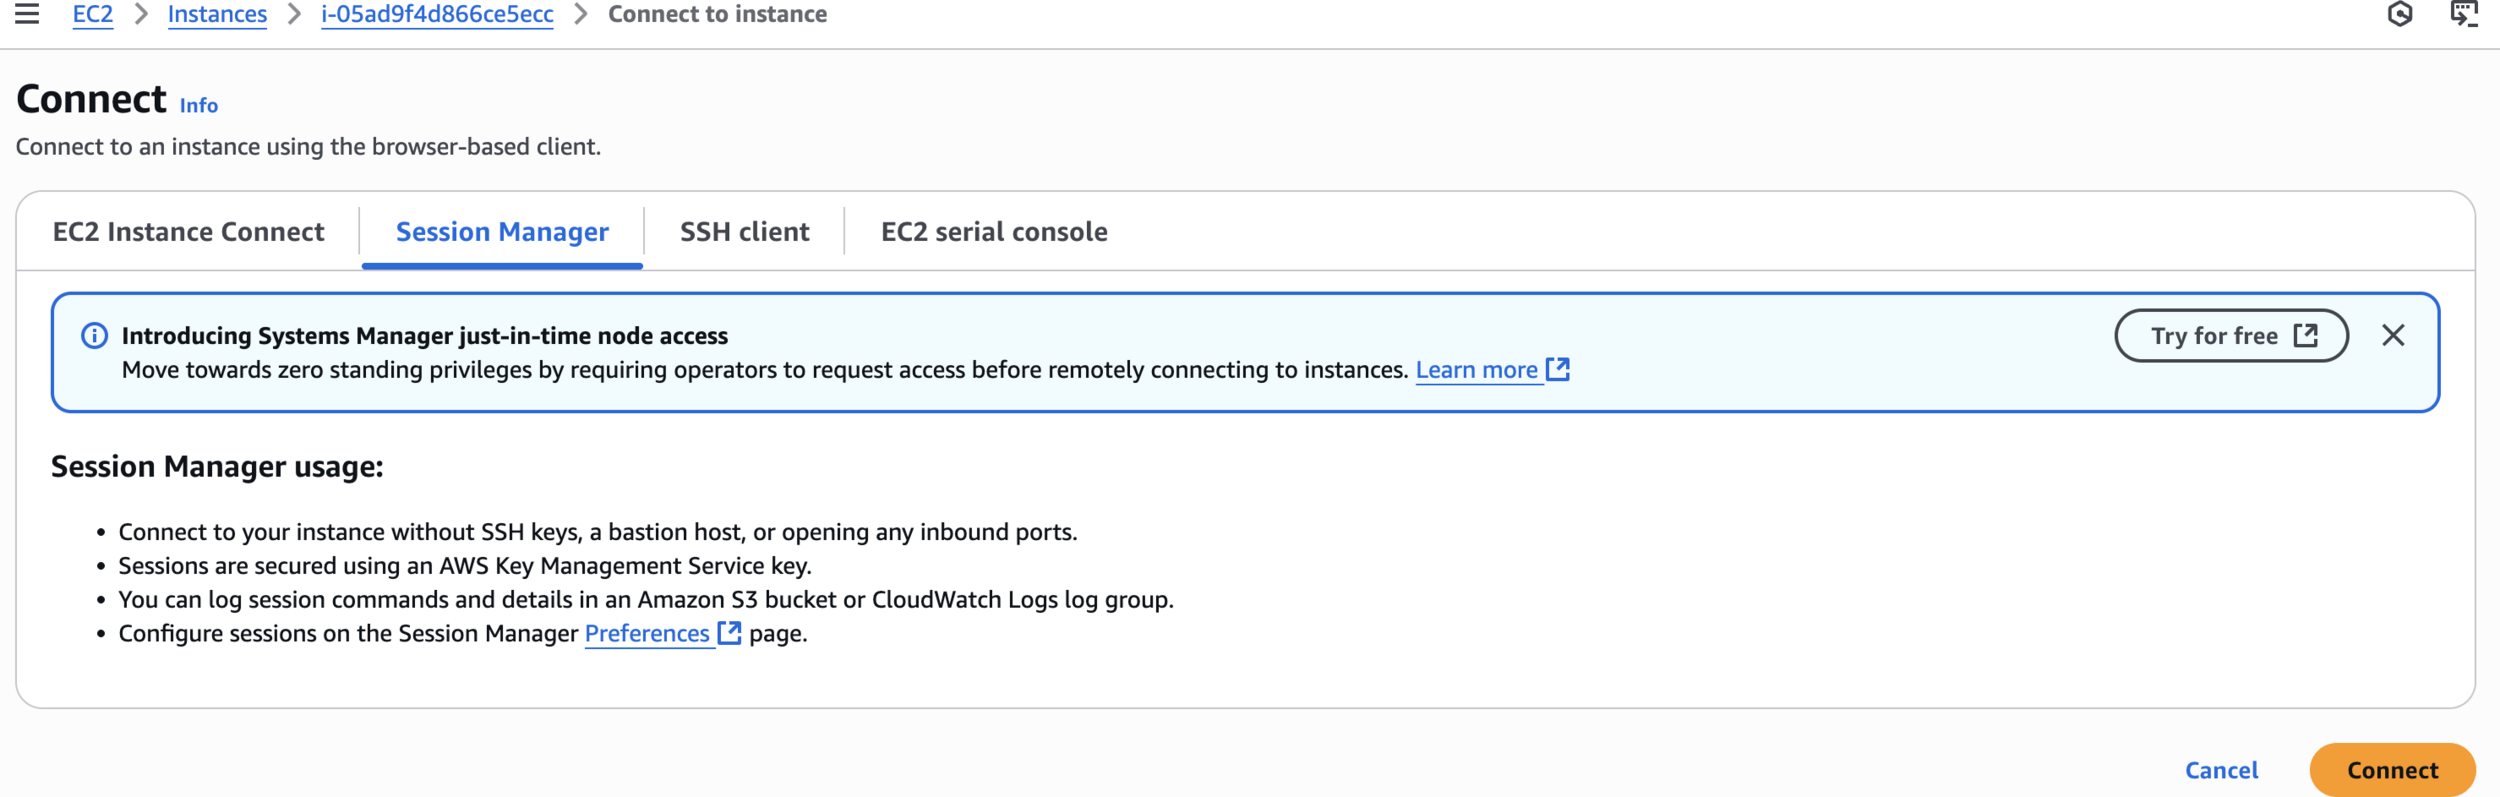Viewport: 2500px width, 797px height.
Task: Click the info circle icon in the banner
Action: (x=94, y=335)
